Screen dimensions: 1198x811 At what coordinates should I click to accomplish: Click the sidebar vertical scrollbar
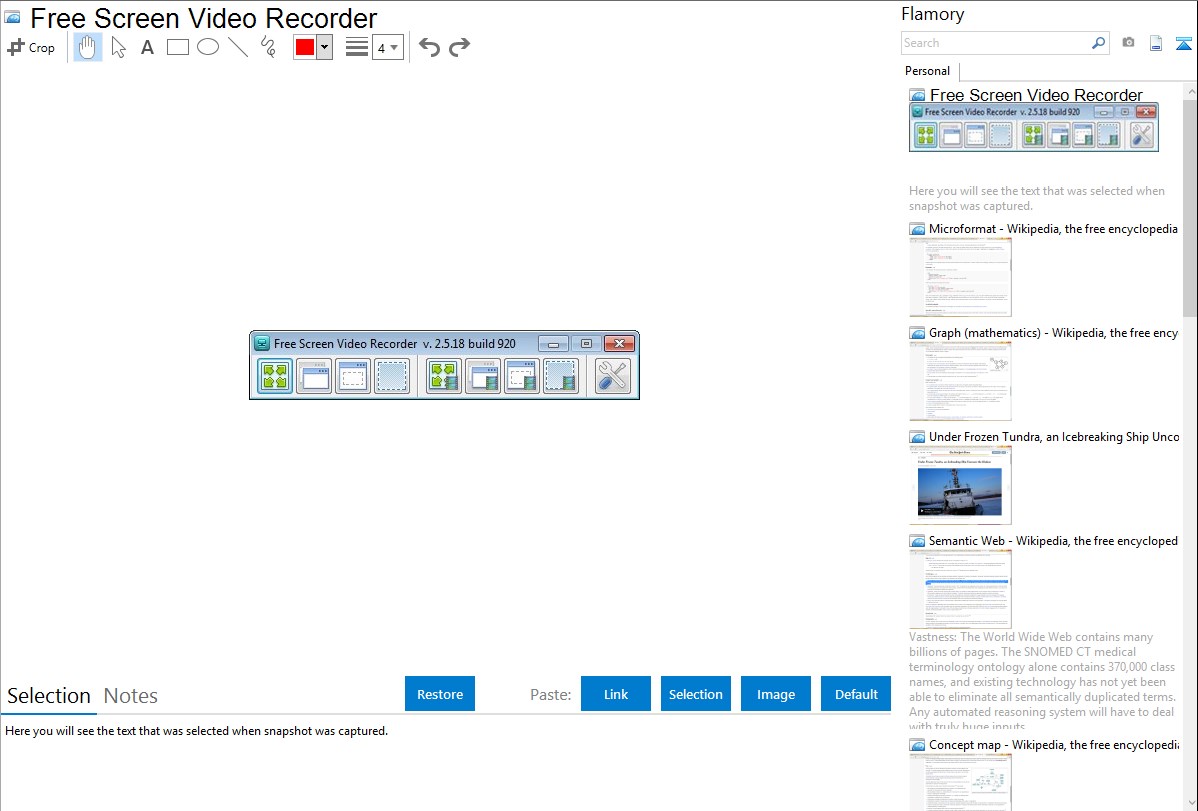coord(1190,206)
